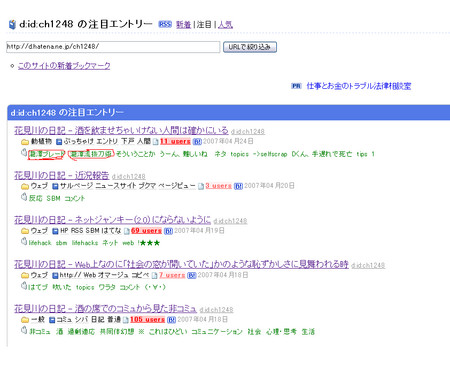Click the tag これはひどい
The image size is (450, 366).
(x=168, y=332)
